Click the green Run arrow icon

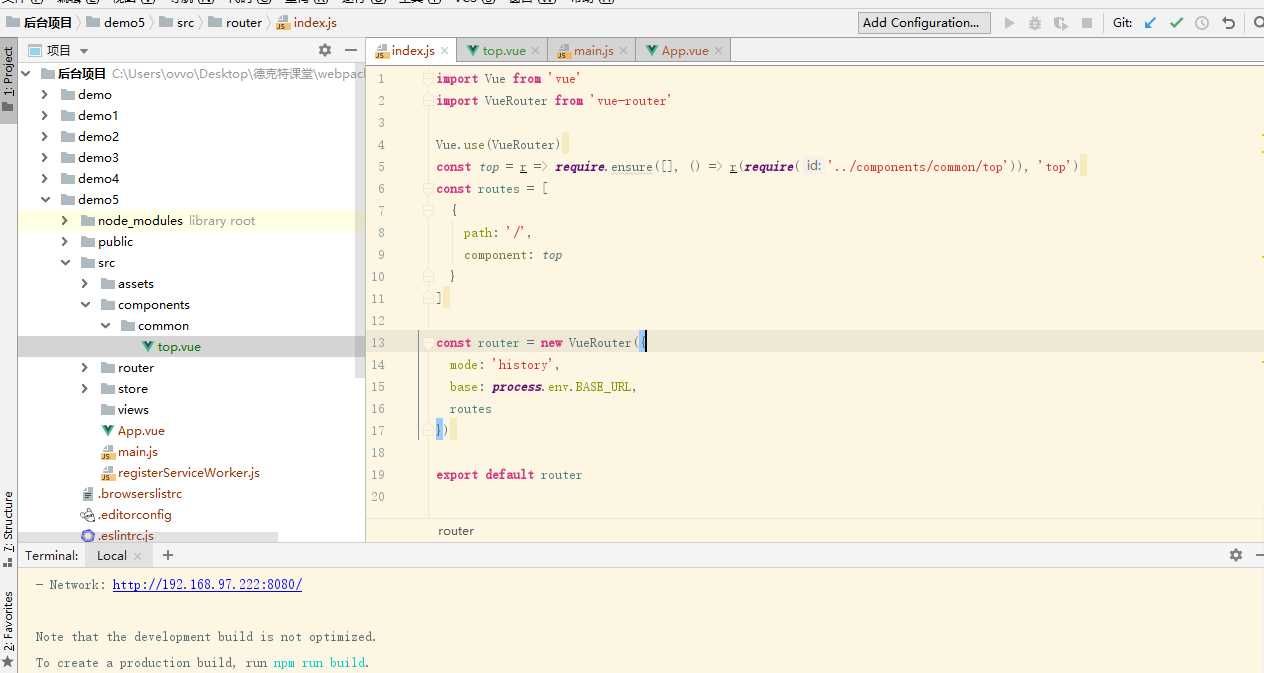[x=1009, y=23]
